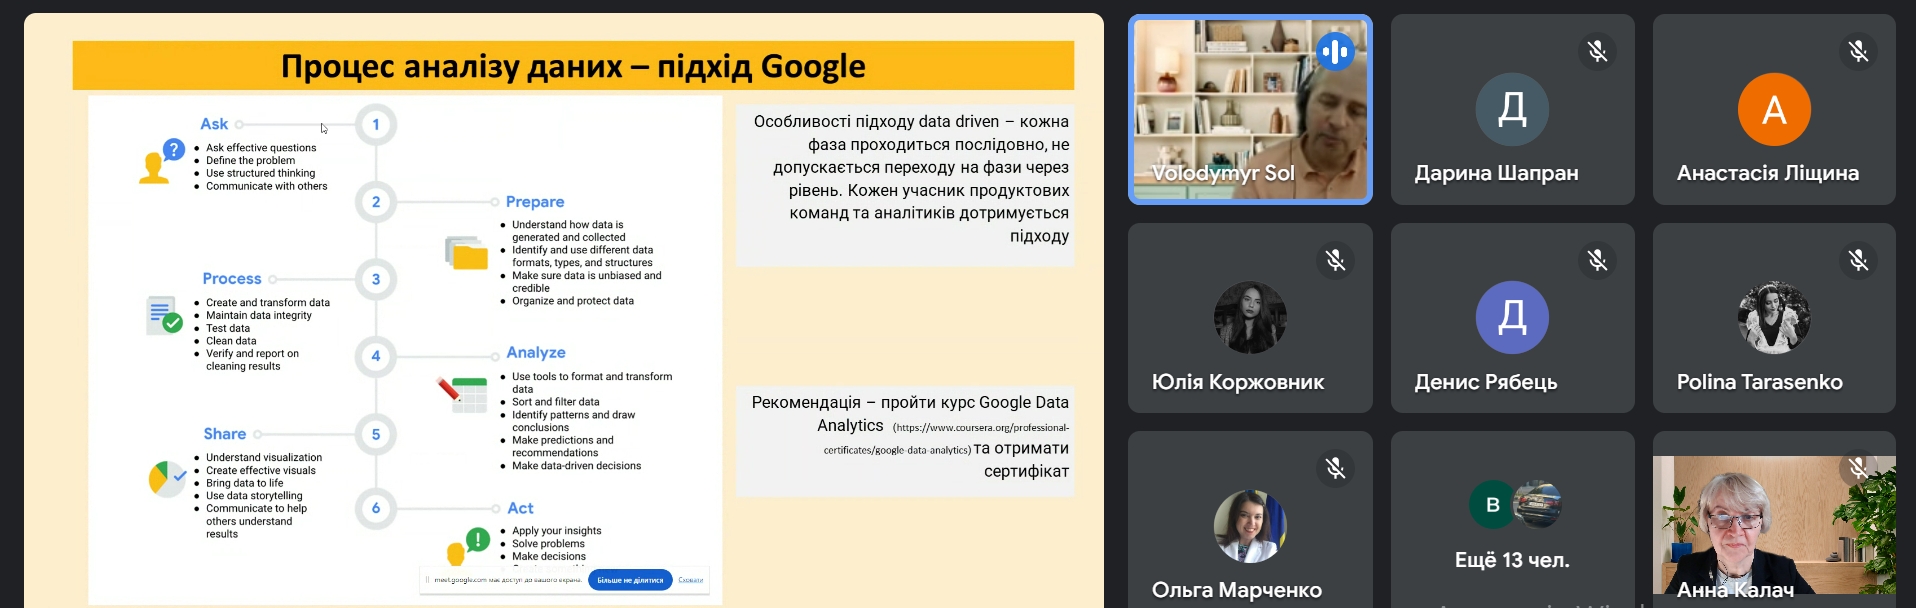This screenshot has height=608, width=1916.
Task: Click step circle 3 on the slide
Action: point(376,279)
